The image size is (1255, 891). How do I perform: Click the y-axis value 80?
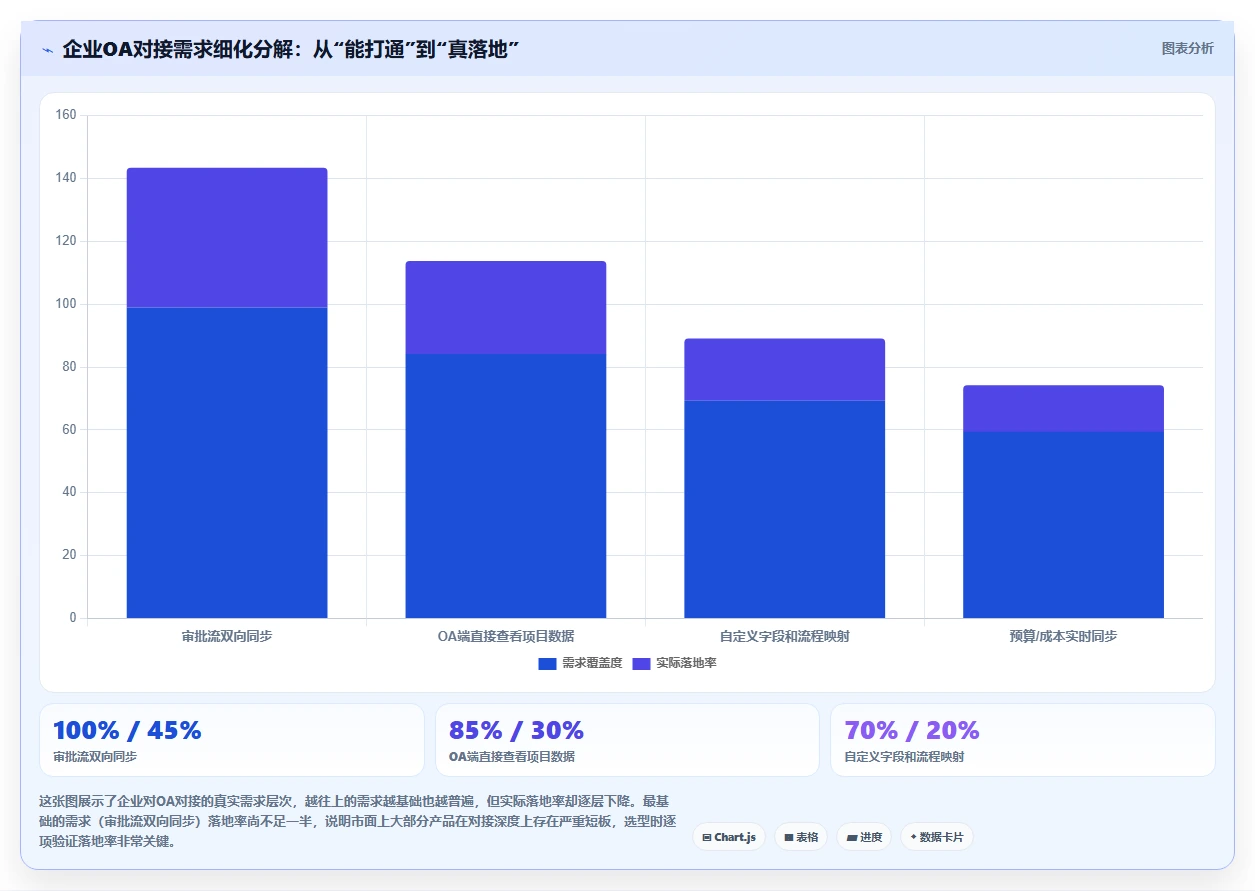[x=69, y=367]
